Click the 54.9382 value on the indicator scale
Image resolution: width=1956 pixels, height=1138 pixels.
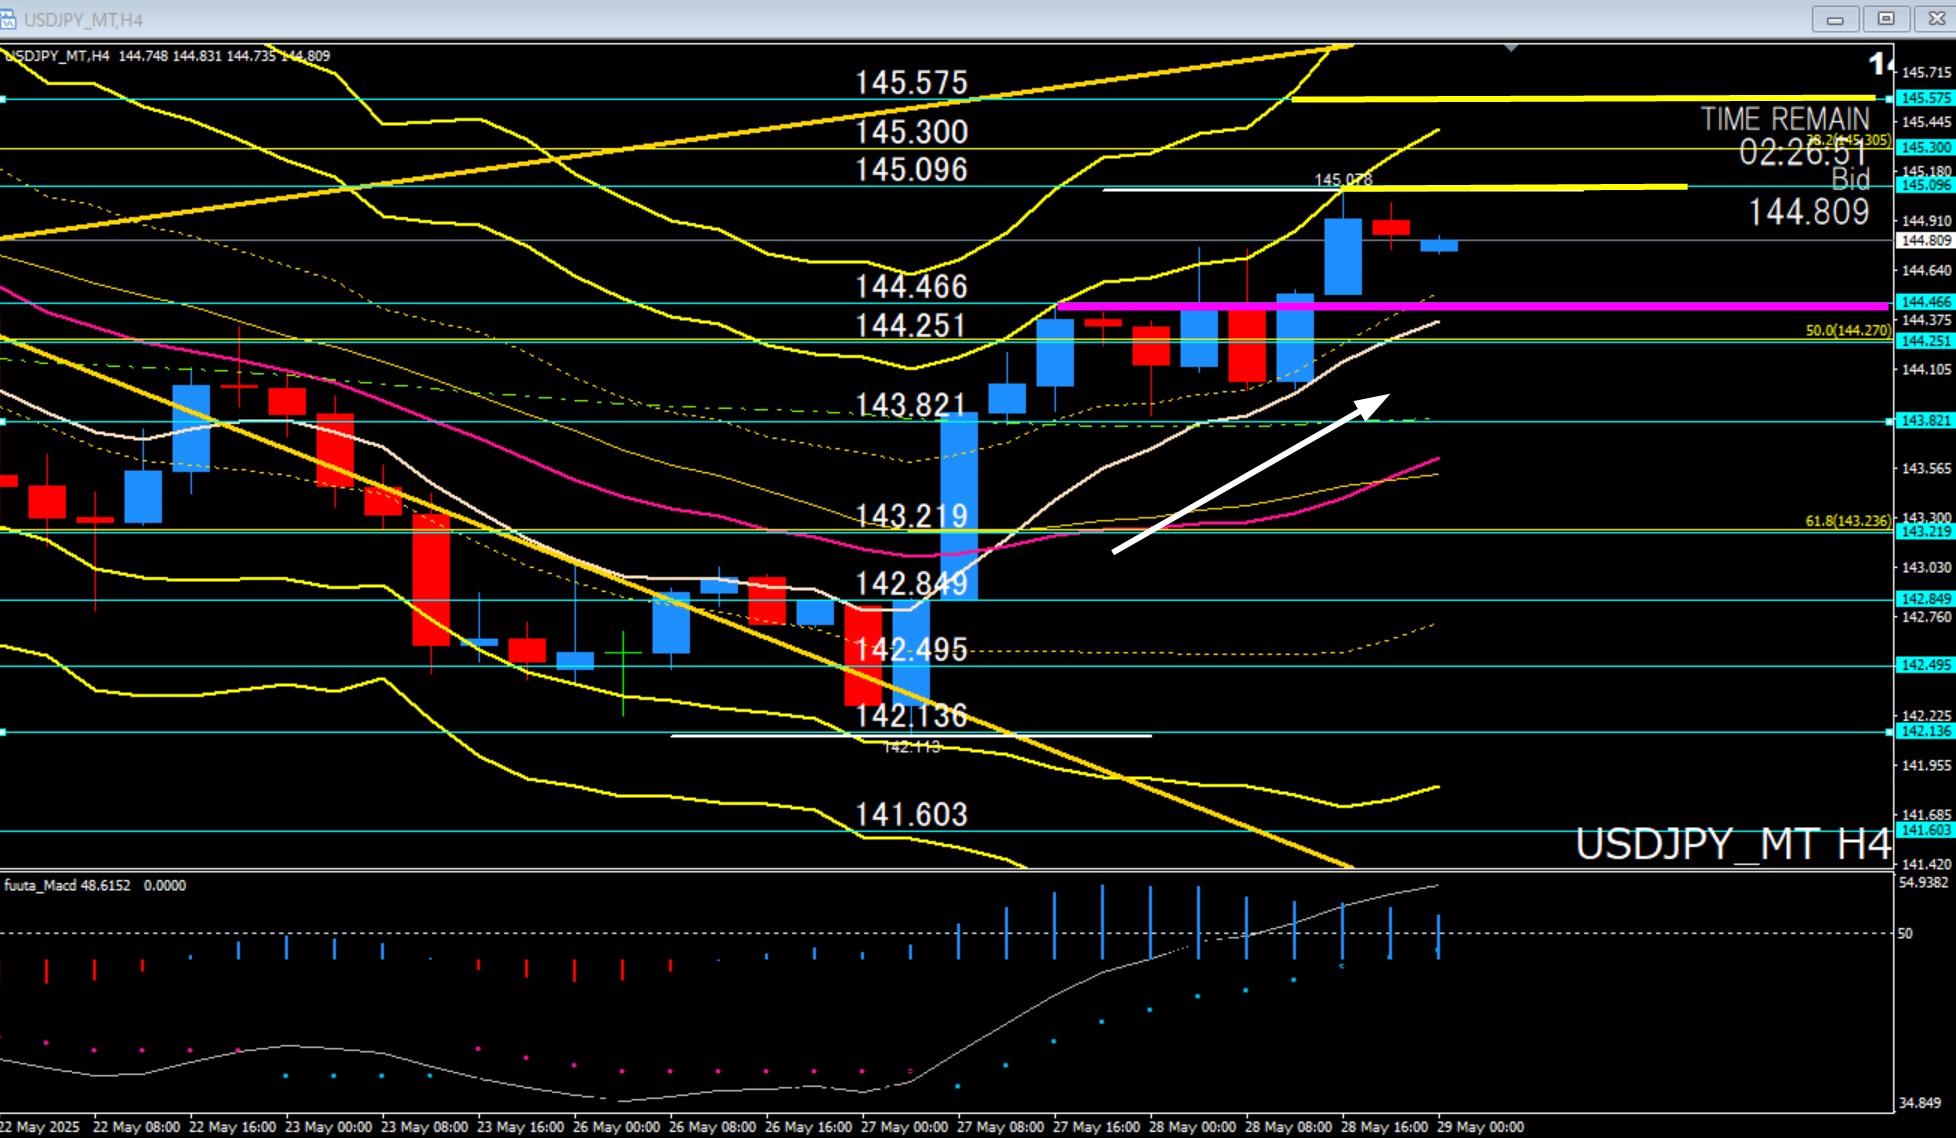[x=1925, y=882]
